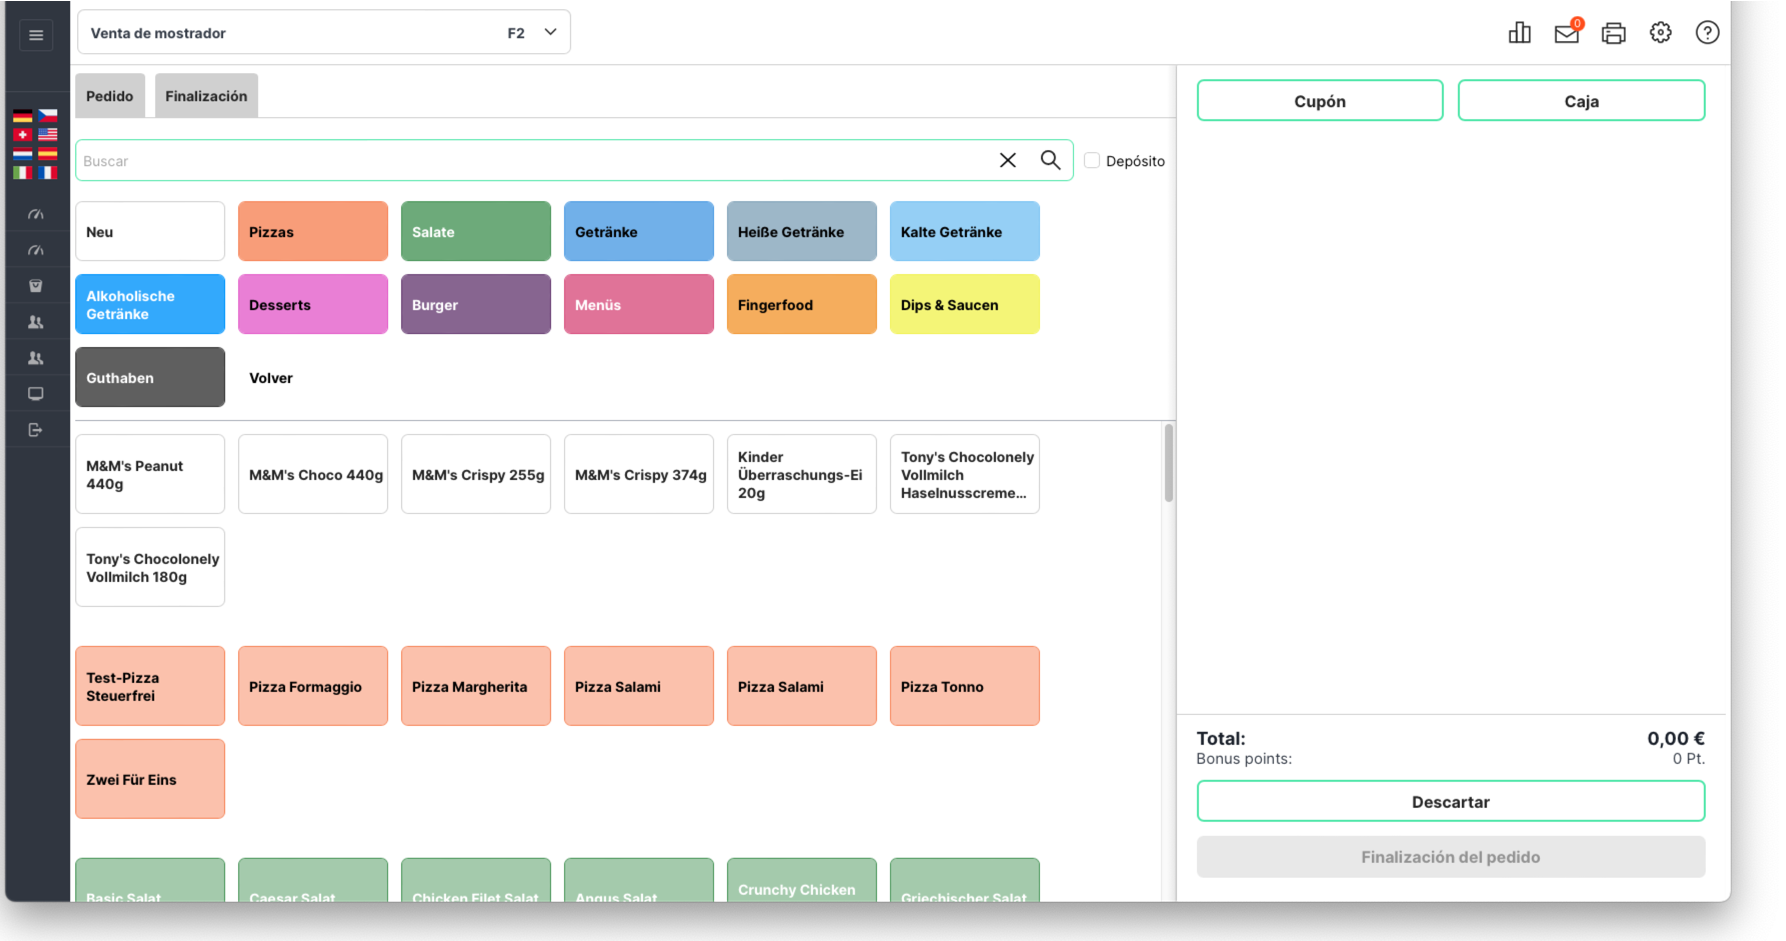Switch to the Pedido tab
The width and height of the screenshot is (1786, 941).
(x=110, y=96)
